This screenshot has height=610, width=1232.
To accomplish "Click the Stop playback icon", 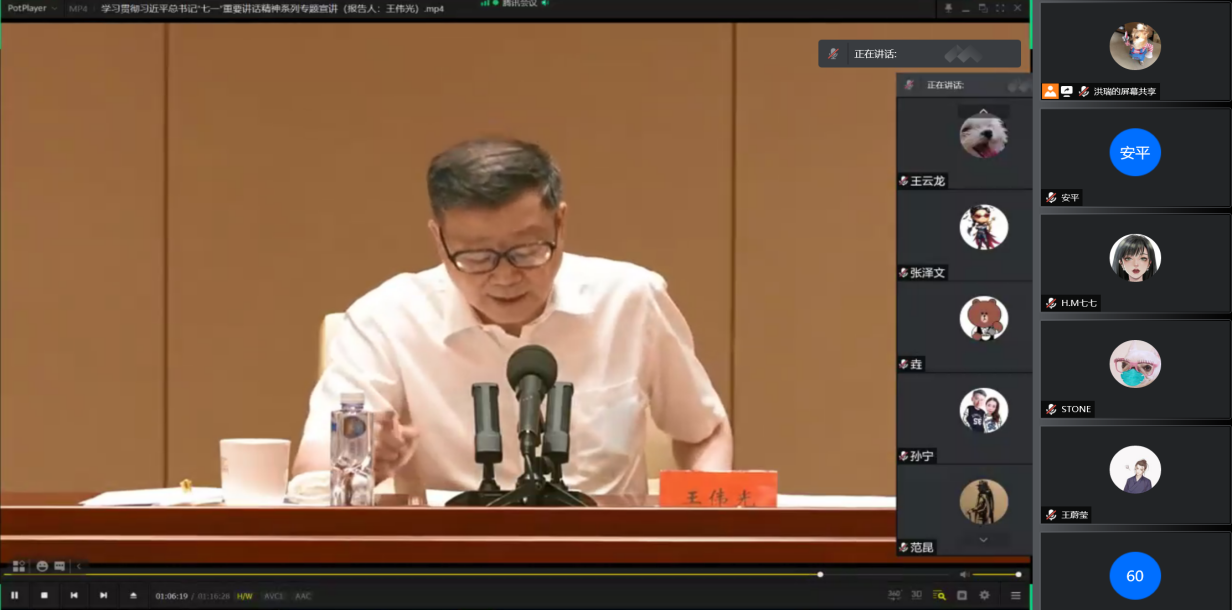I will pyautogui.click(x=42, y=595).
